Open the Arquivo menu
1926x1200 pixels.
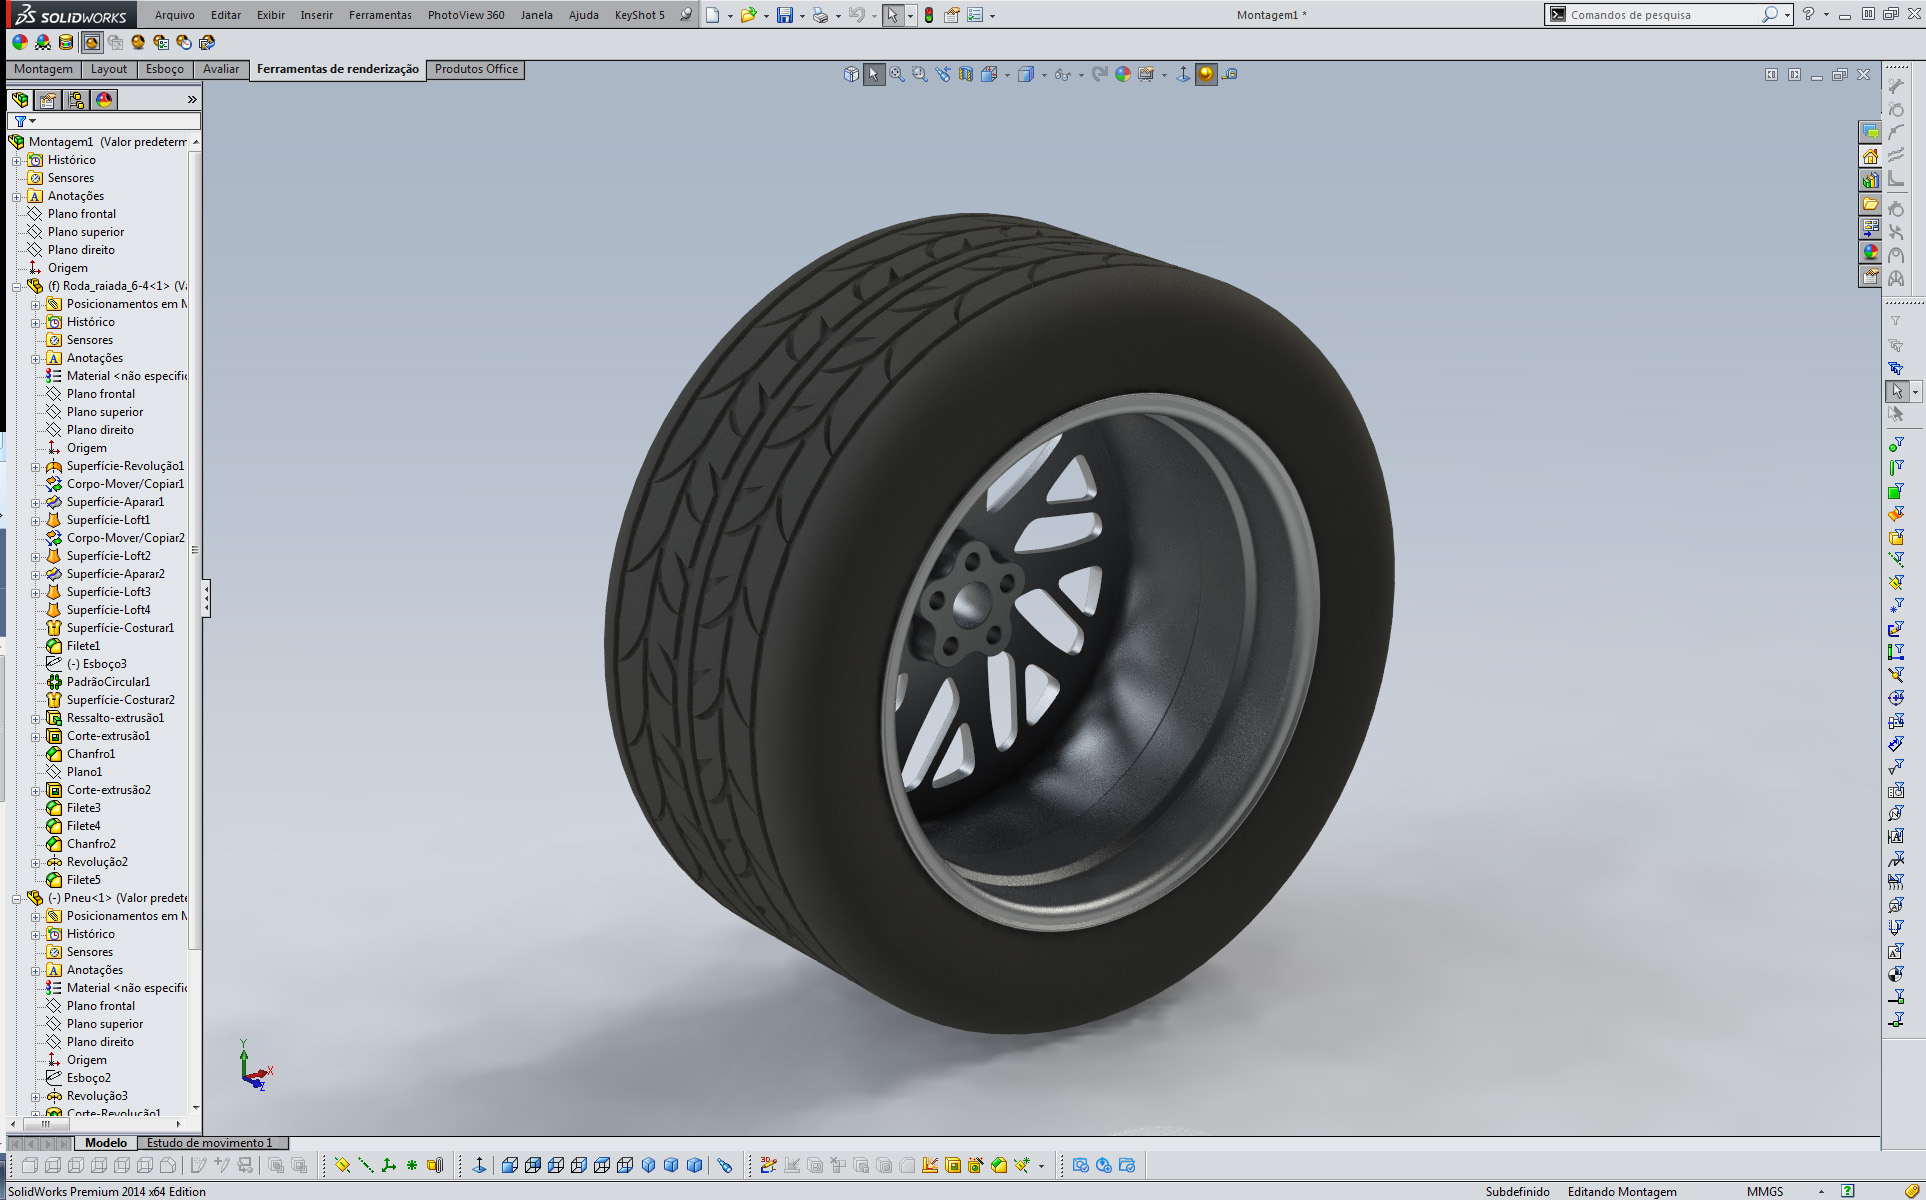click(175, 15)
